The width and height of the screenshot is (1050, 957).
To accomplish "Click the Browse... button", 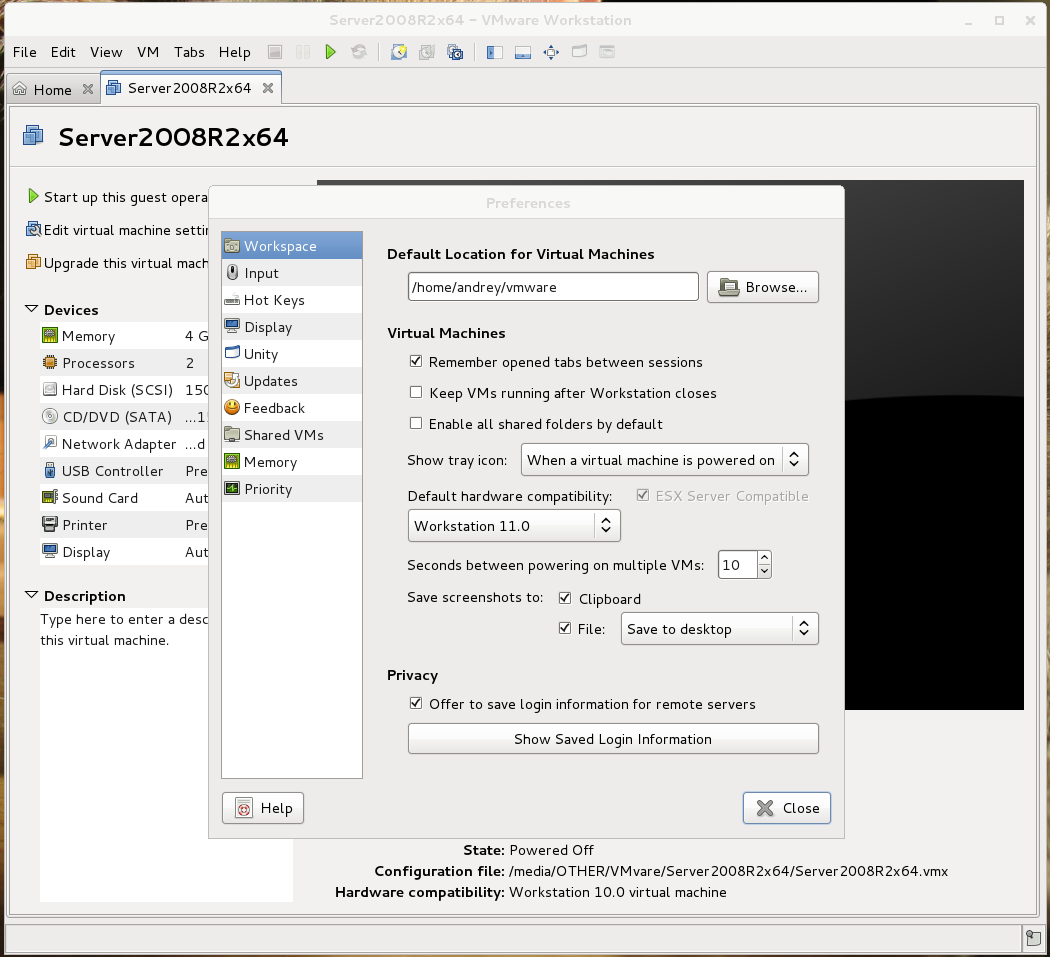I will [763, 287].
